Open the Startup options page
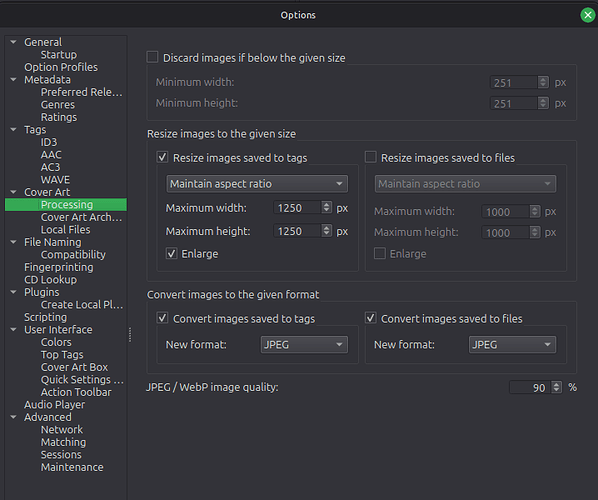Image resolution: width=598 pixels, height=500 pixels. (59, 55)
